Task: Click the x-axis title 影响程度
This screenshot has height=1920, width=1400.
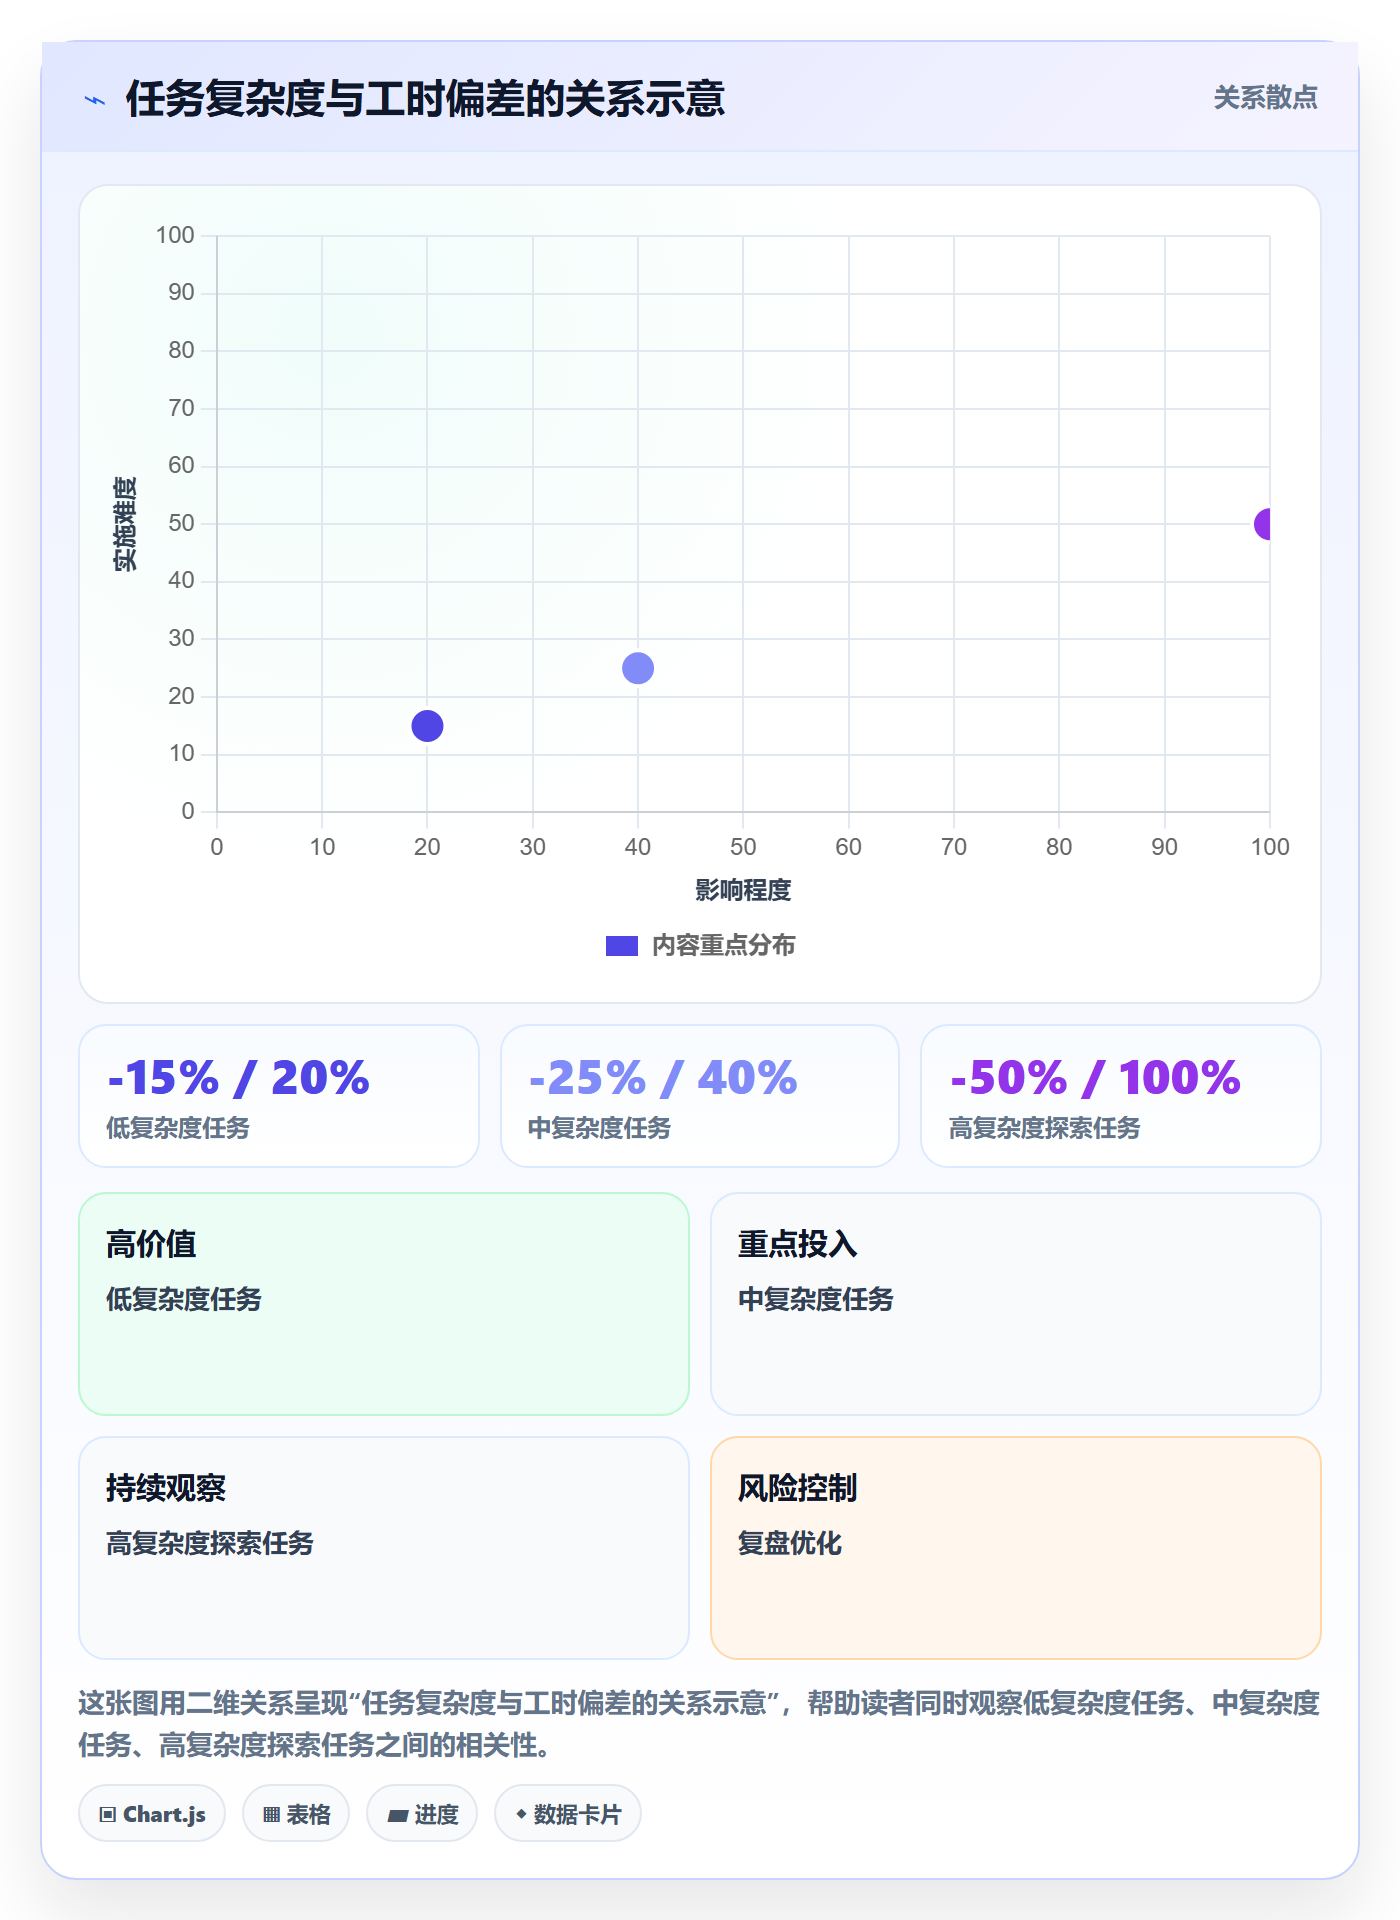Action: pos(743,890)
